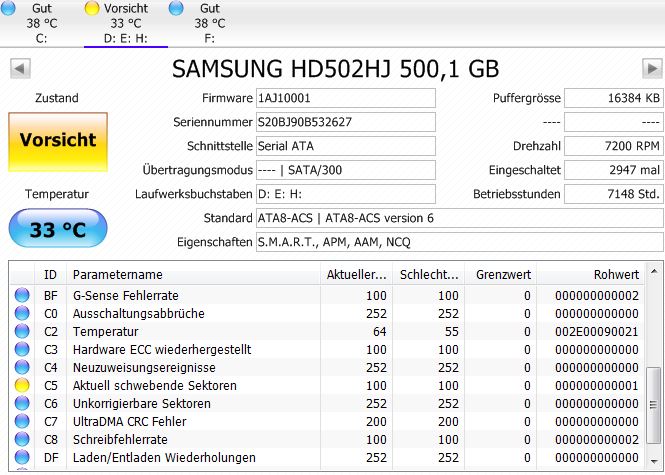Screen dimensions: 665x475
Task: Select the F: drive status tab
Action: coord(210,23)
